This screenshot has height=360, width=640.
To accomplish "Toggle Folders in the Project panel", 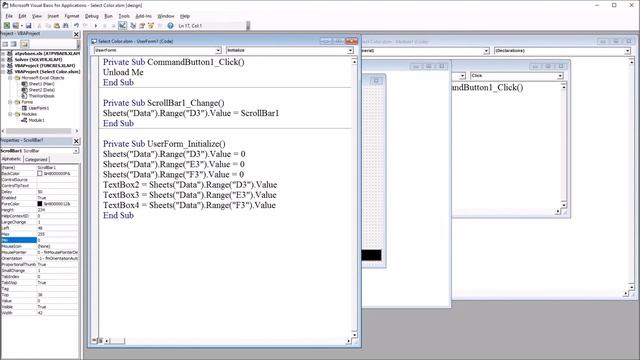I will [24, 44].
